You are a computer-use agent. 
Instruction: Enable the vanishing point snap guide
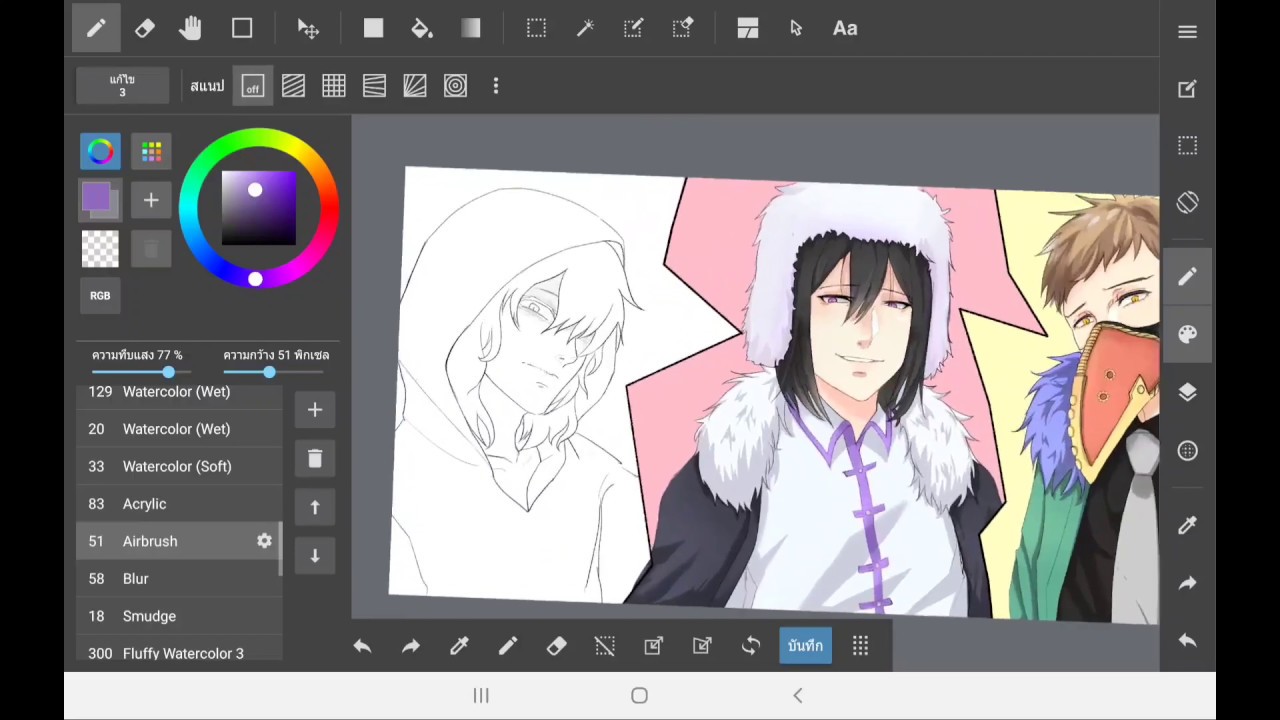(x=415, y=86)
